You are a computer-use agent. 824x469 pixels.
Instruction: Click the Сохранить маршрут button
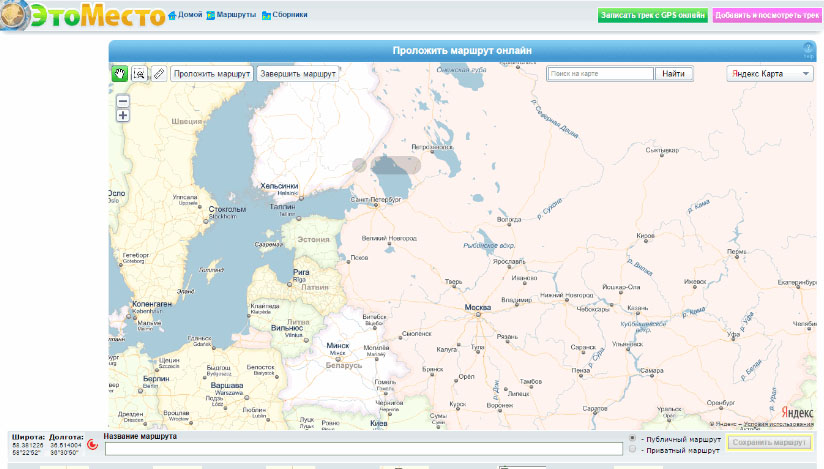coord(769,442)
